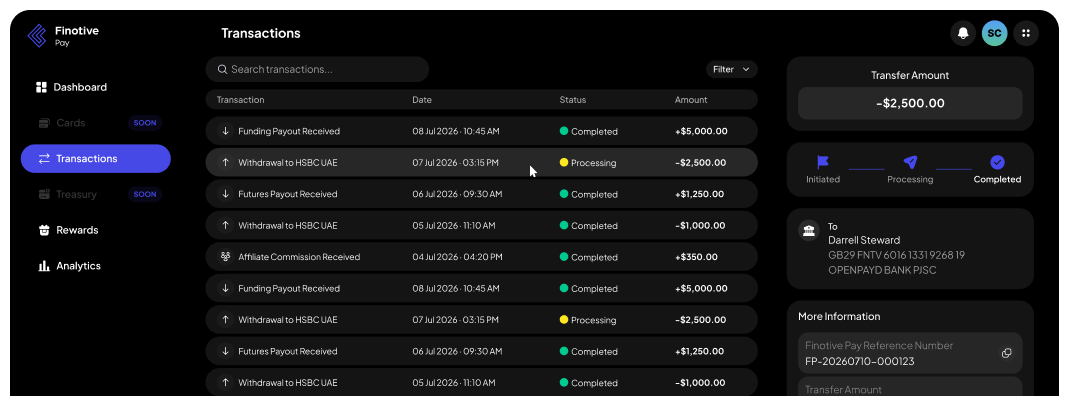Click the highlighted withdrawal row's up-arrow icon
Viewport: 1069px width, 396px height.
click(226, 163)
